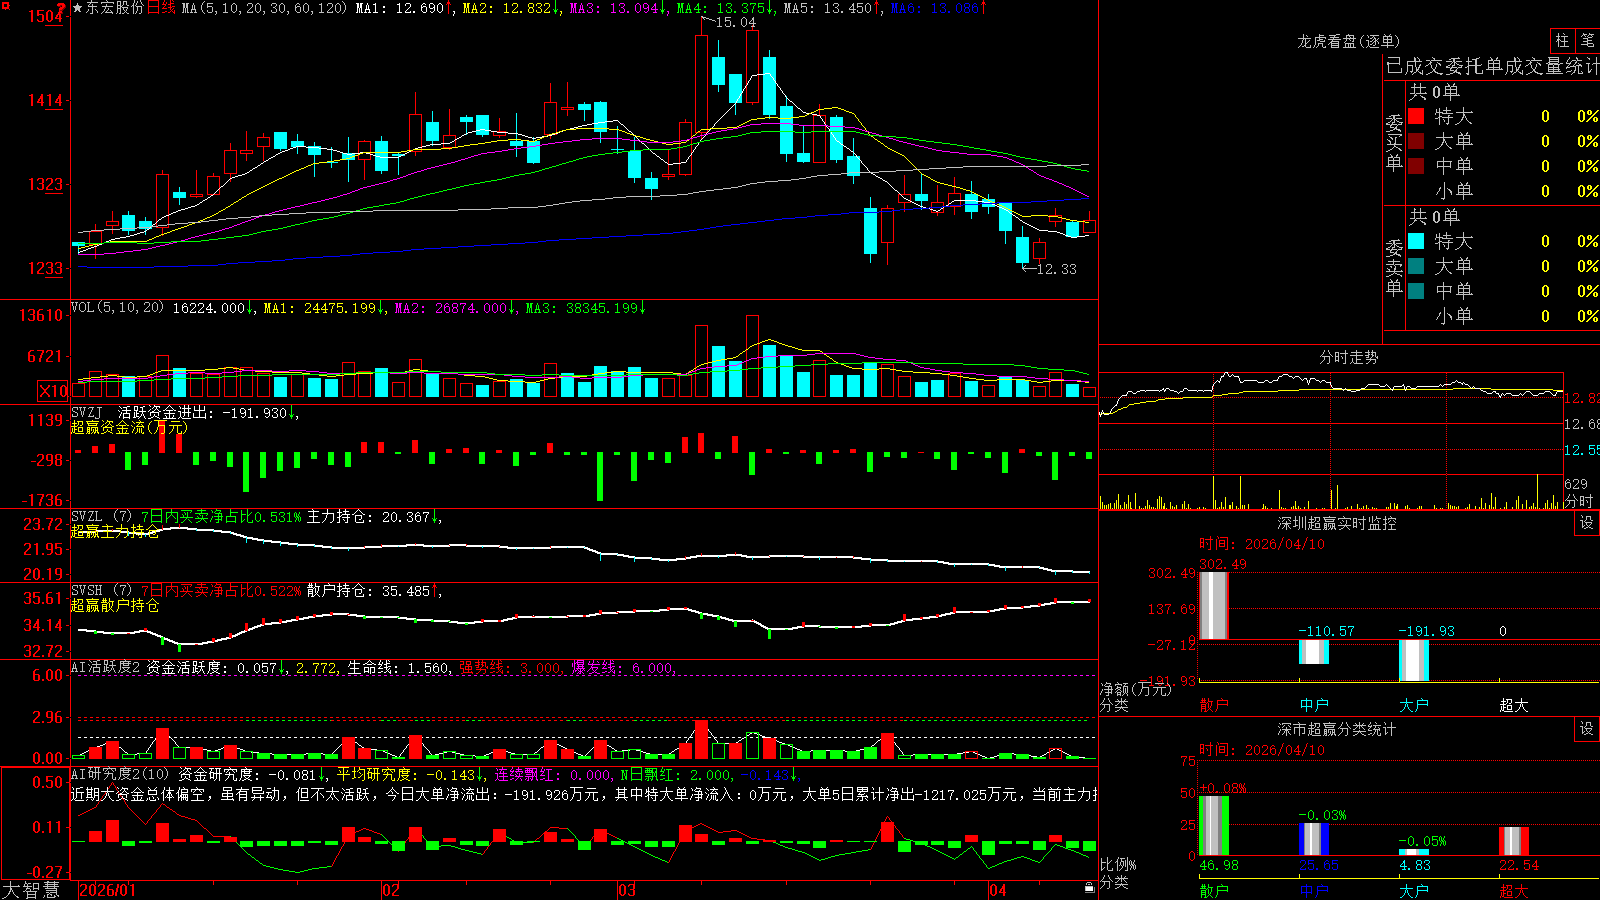The width and height of the screenshot is (1600, 900).
Task: Jump to the 04 month timeline marker
Action: pos(997,890)
